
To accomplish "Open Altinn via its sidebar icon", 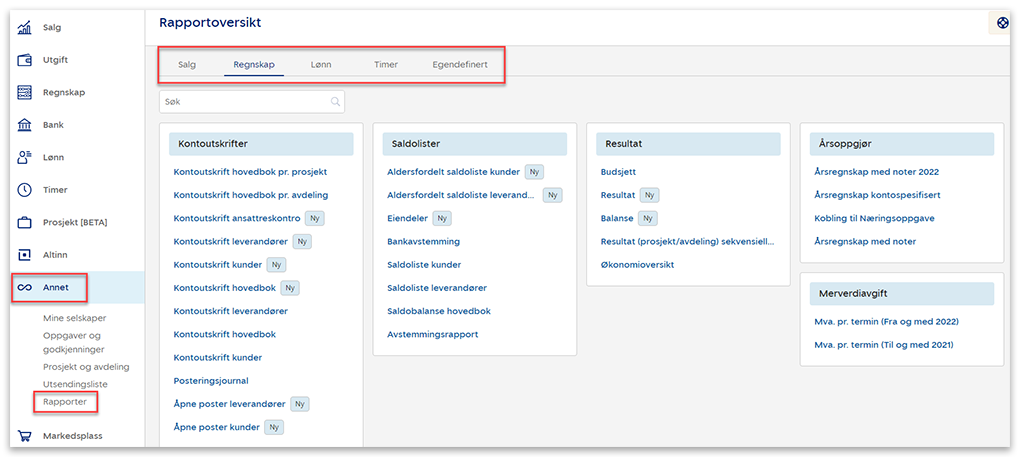I will click(x=26, y=255).
